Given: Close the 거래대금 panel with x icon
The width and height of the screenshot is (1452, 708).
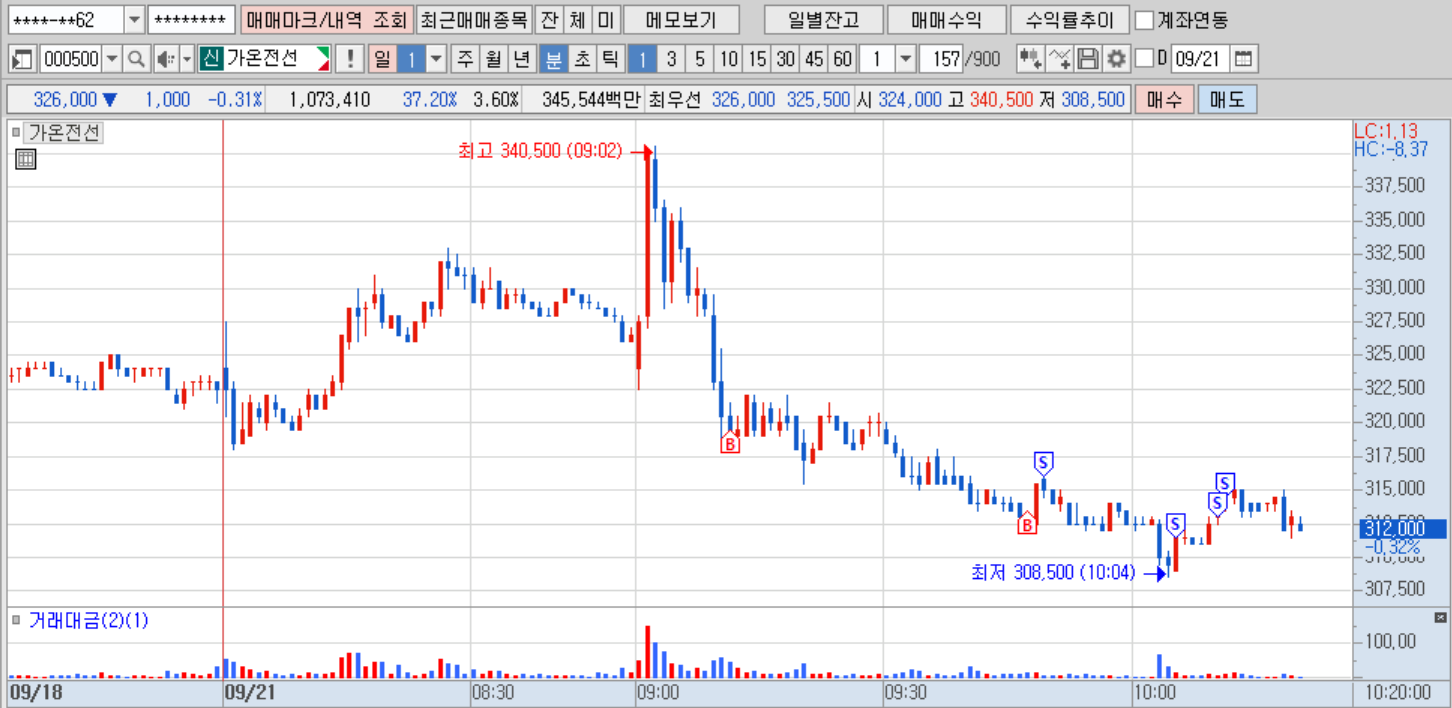Looking at the screenshot, I should tap(1441, 618).
